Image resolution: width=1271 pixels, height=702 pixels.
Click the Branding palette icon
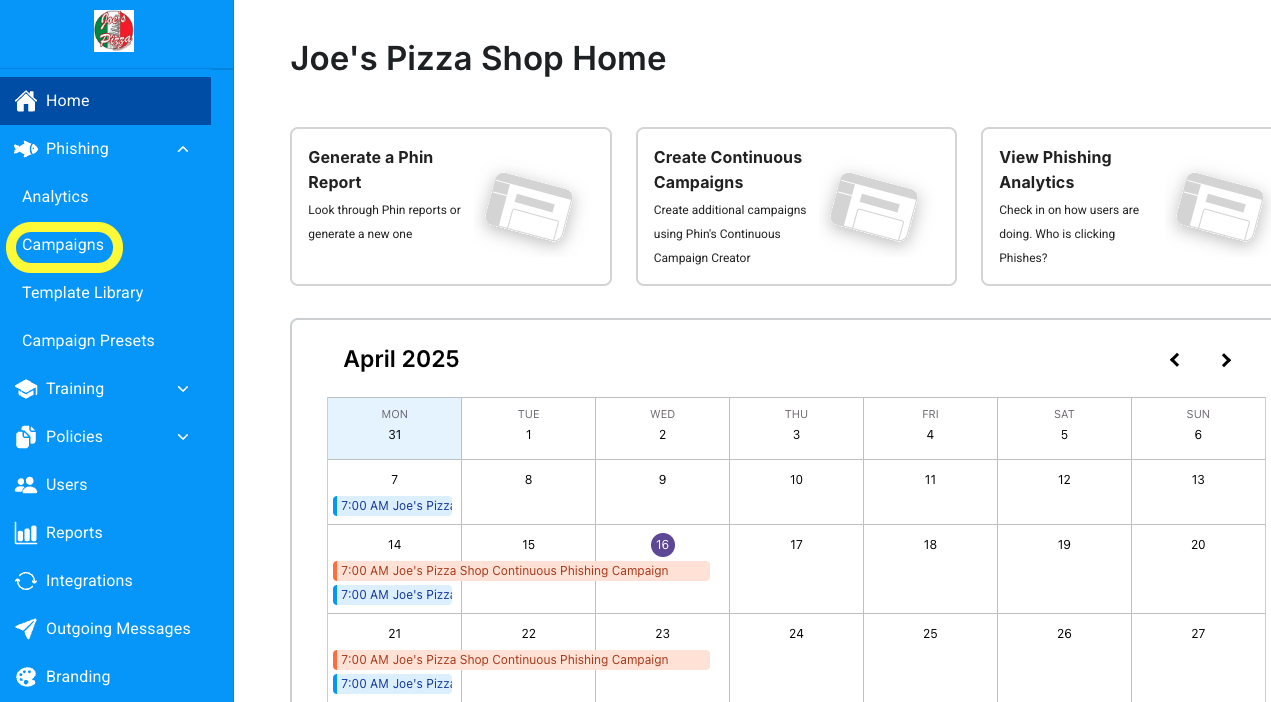click(26, 677)
